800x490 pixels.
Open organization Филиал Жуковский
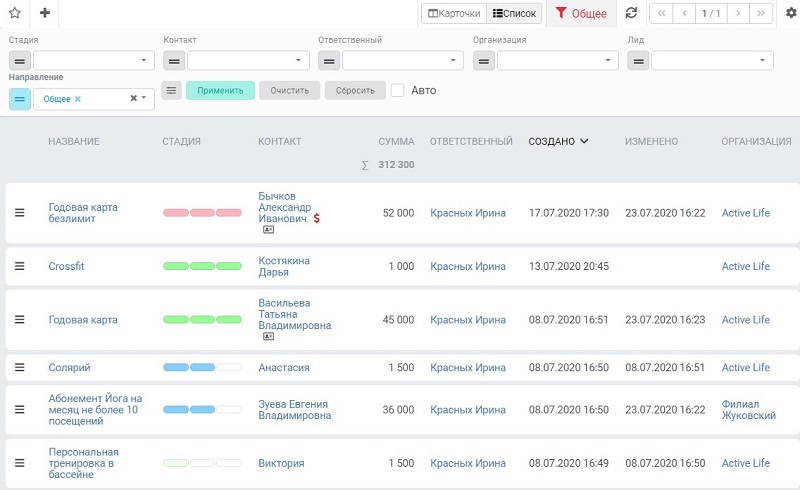tap(748, 409)
